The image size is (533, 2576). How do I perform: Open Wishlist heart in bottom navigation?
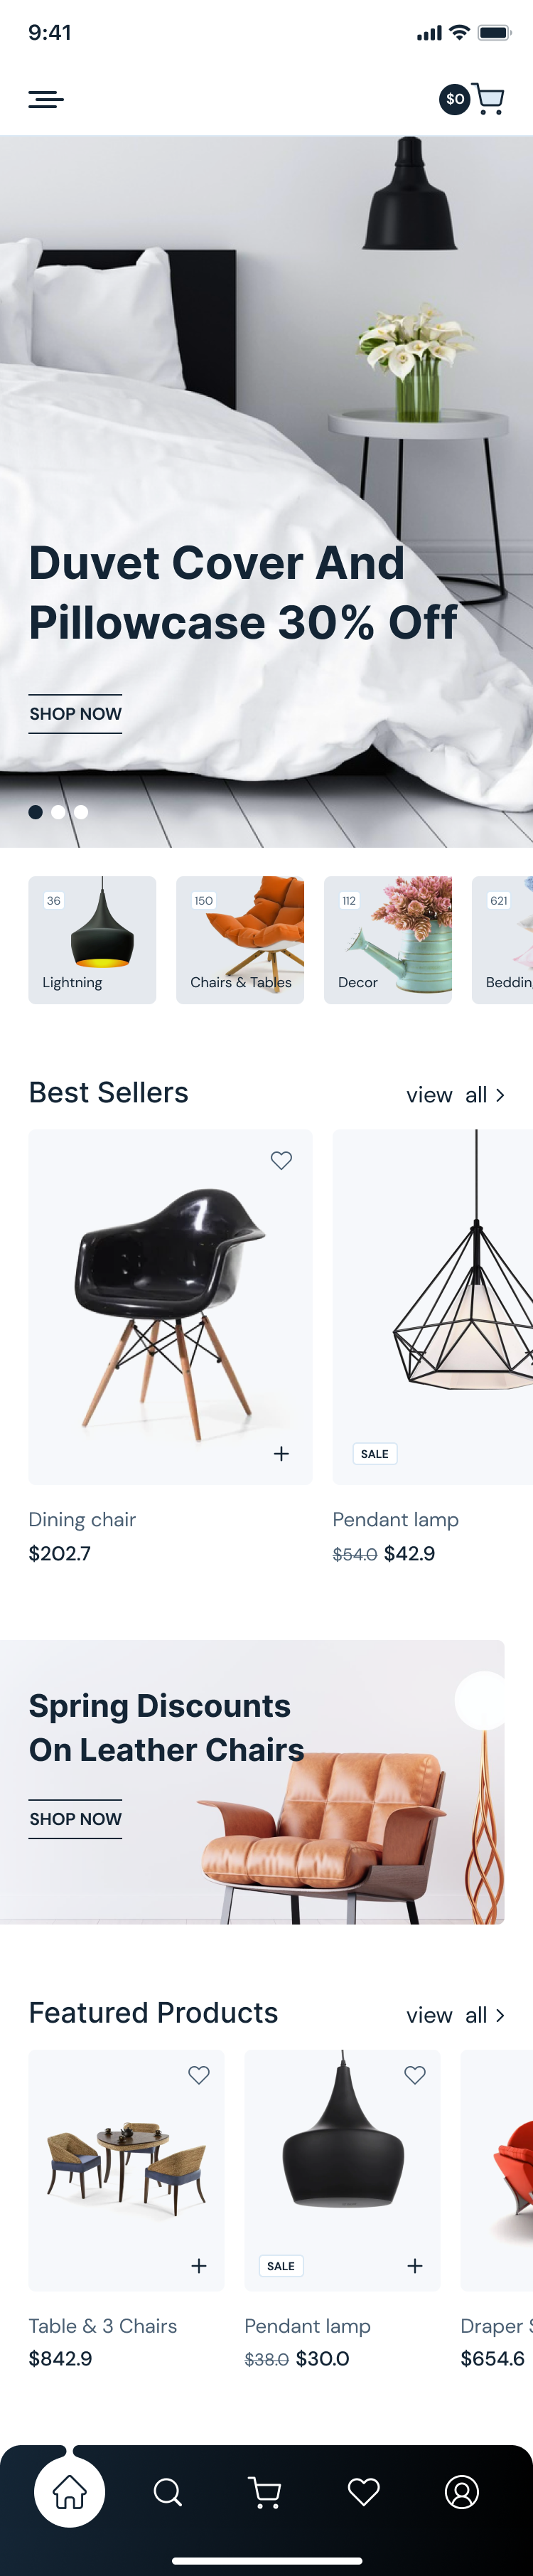click(x=363, y=2492)
